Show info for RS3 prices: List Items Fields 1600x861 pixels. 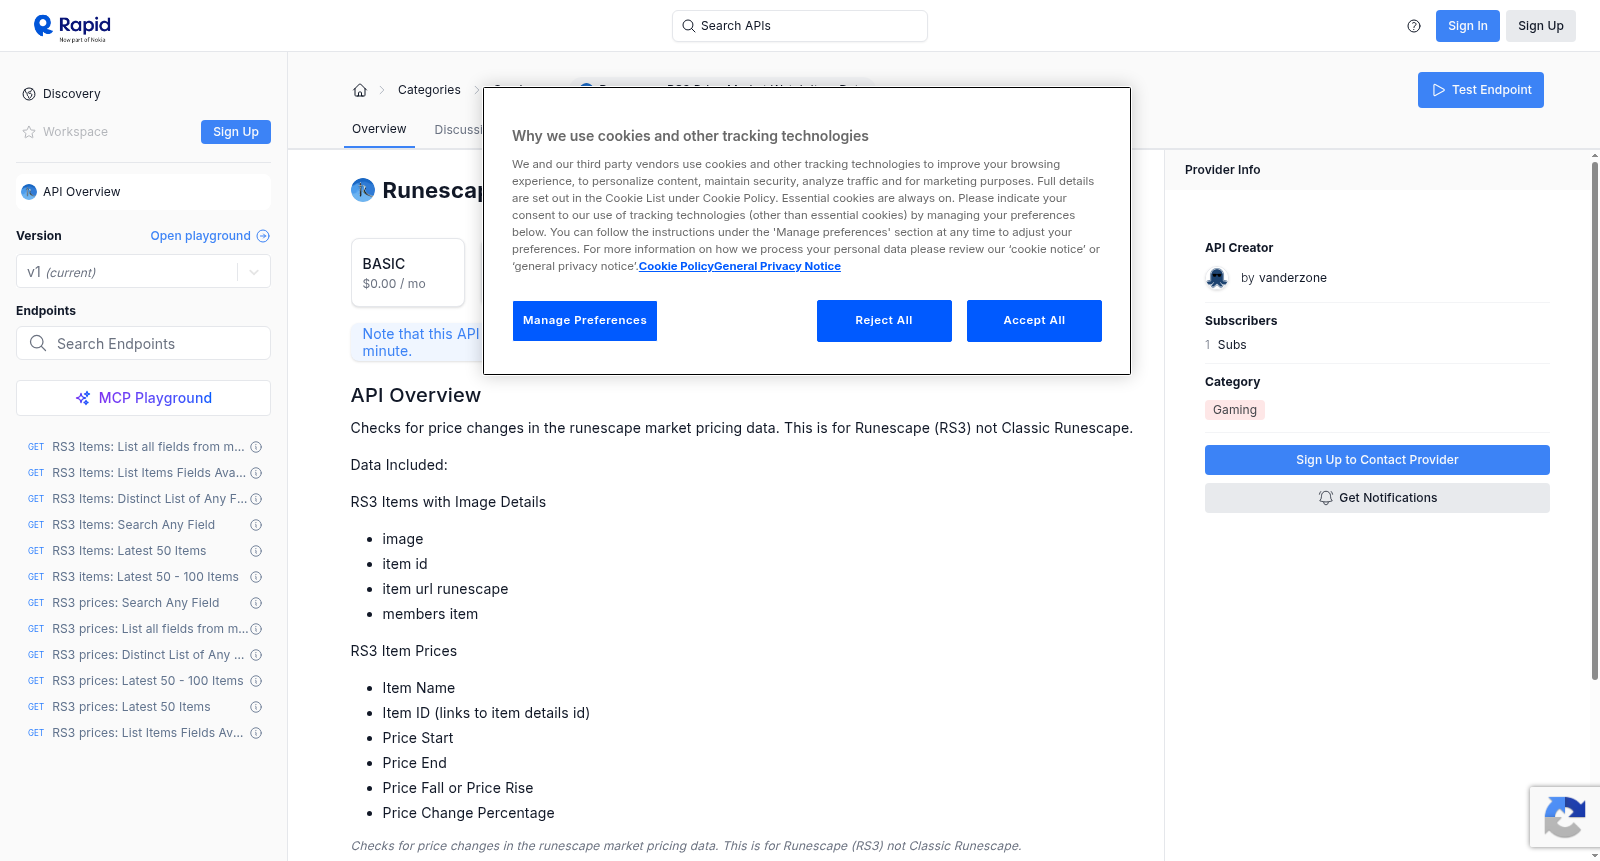[x=256, y=733]
